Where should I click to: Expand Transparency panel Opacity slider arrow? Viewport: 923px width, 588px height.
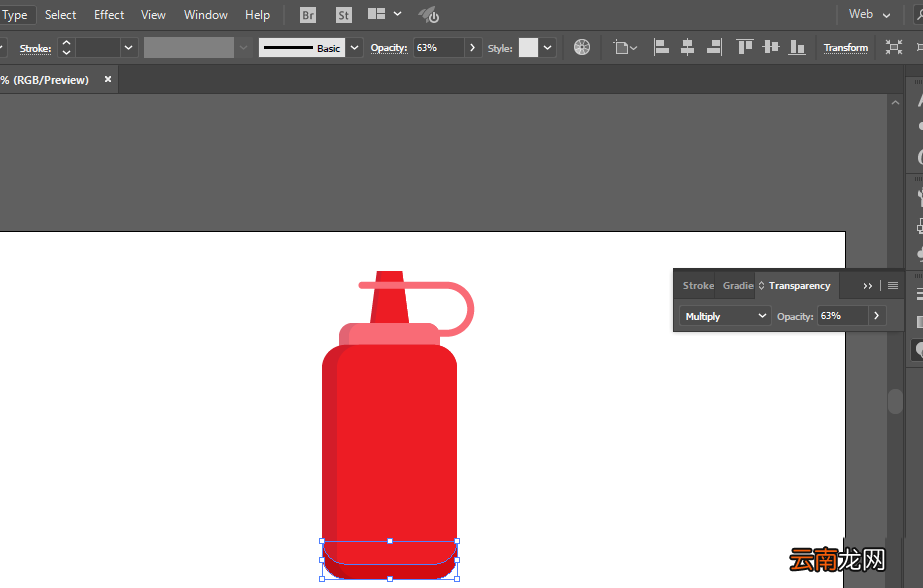pos(876,316)
